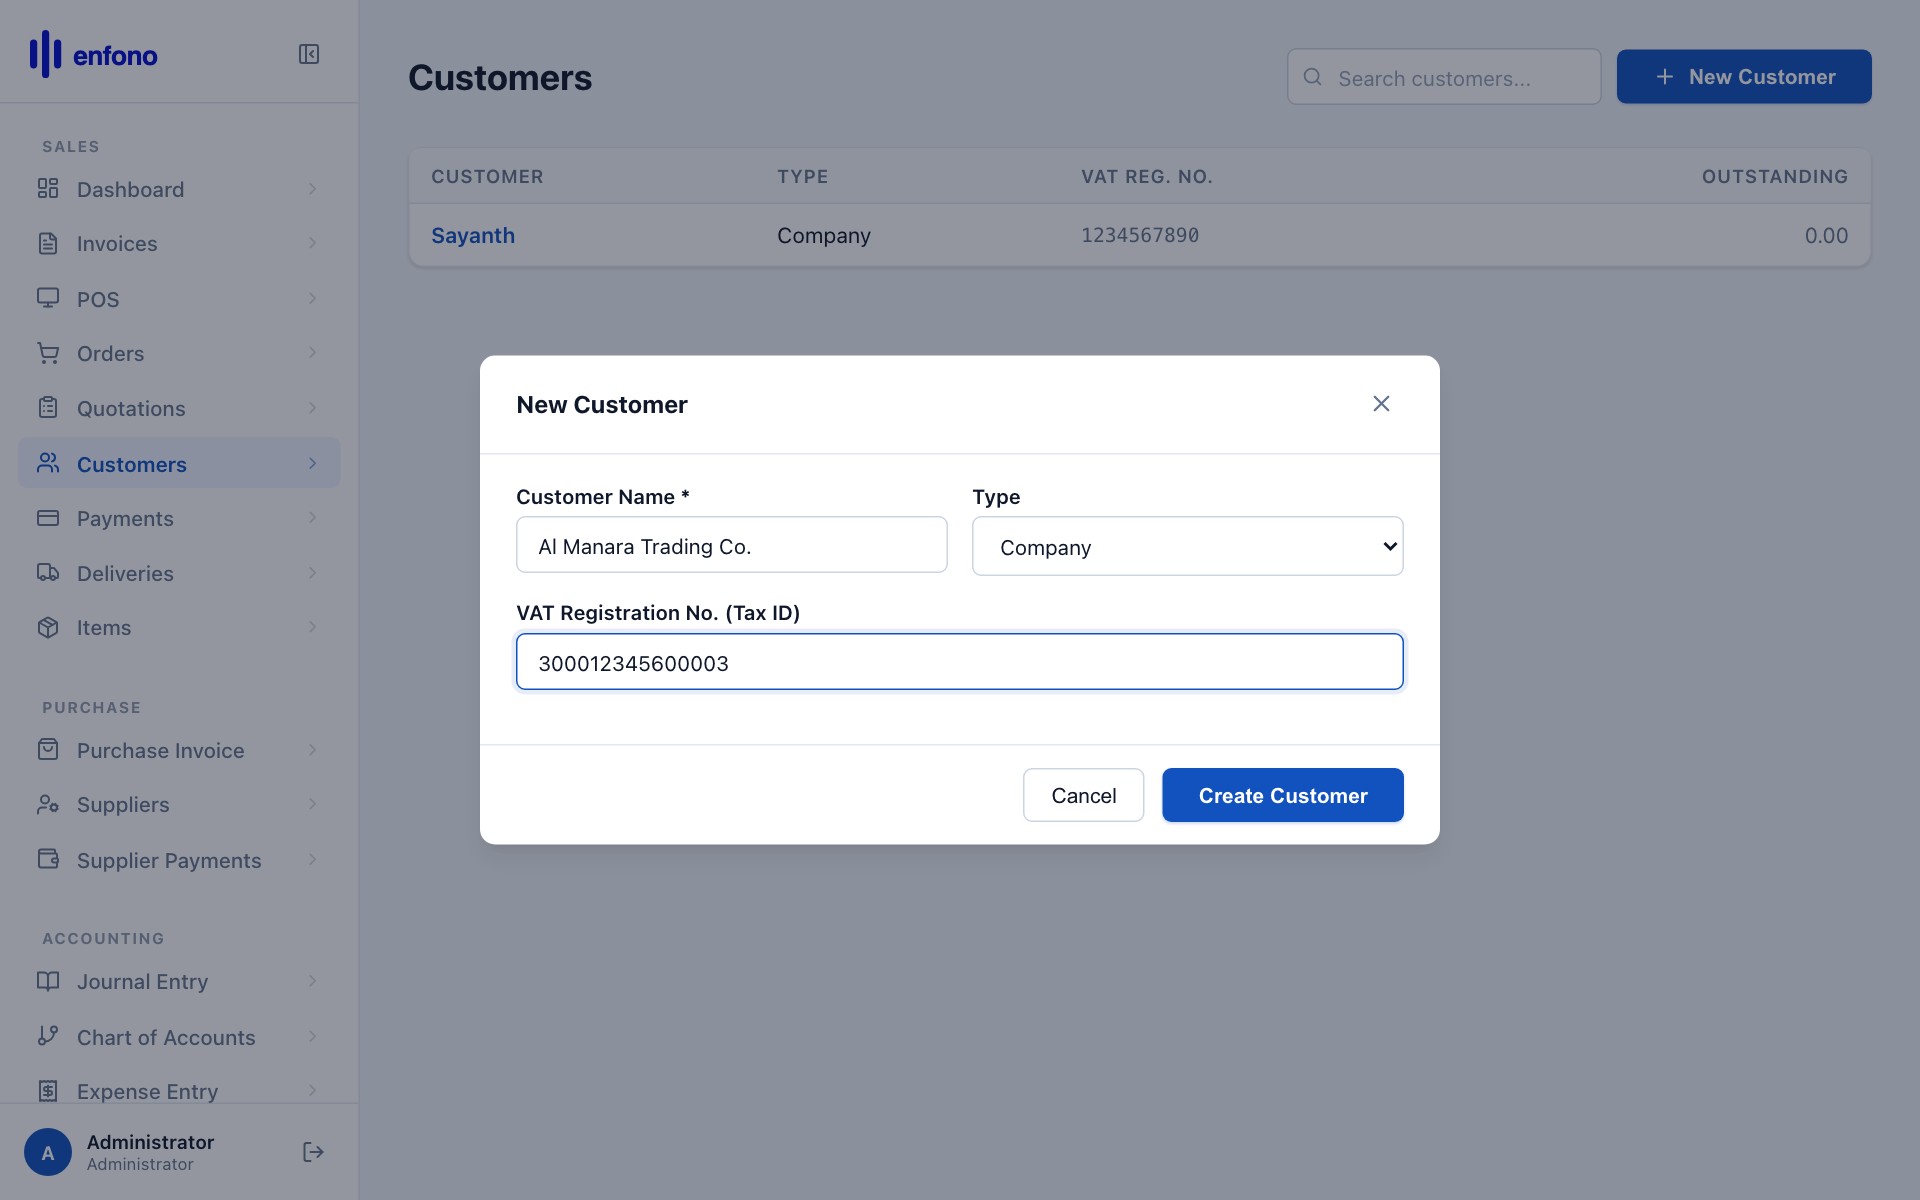The image size is (1920, 1200).
Task: Click the VAT Registration No. input field
Action: [958, 661]
